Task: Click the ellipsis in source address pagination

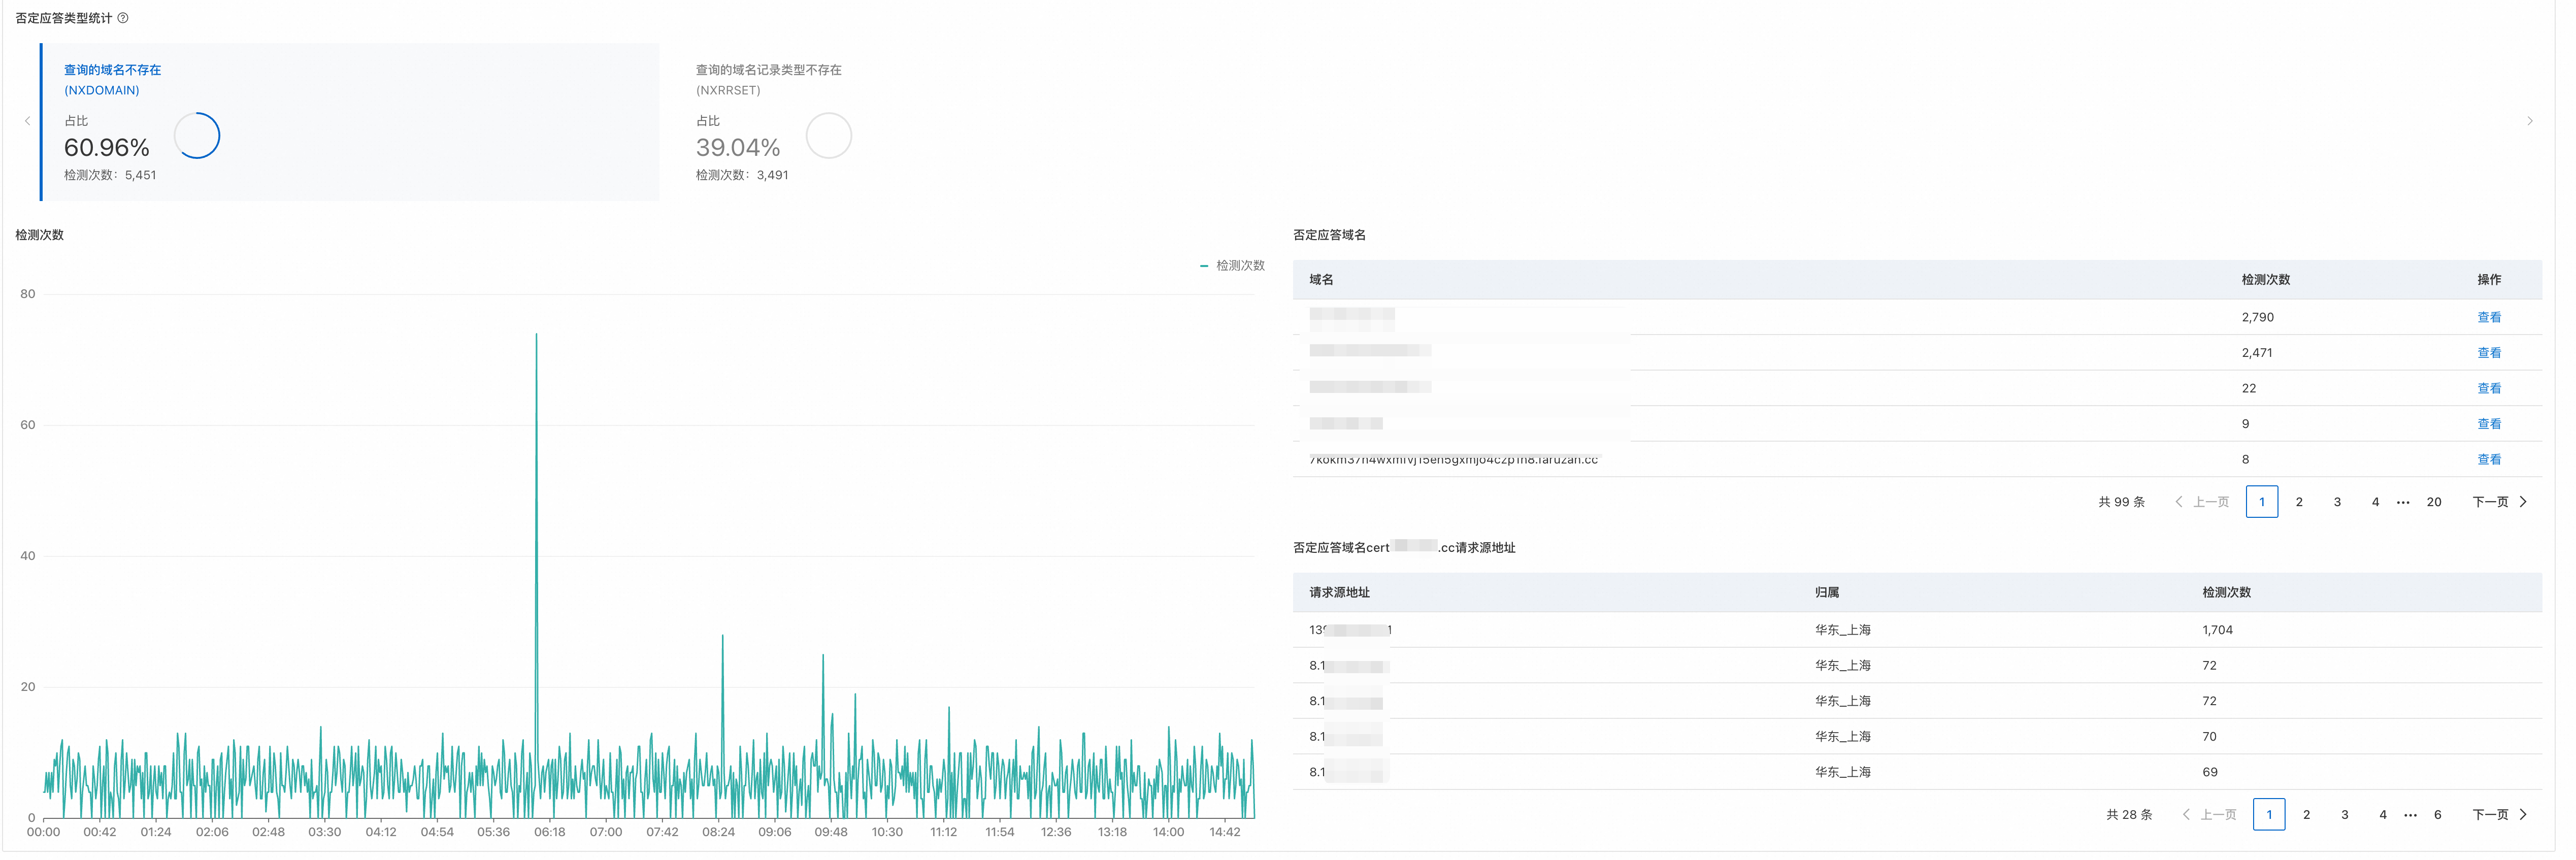Action: click(x=2410, y=815)
